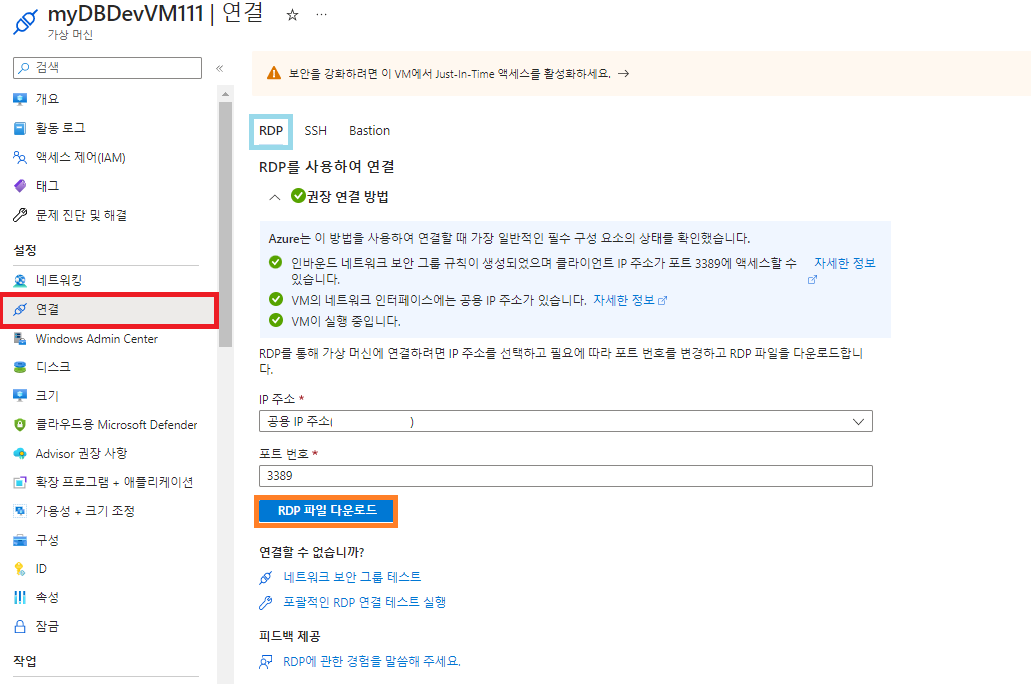Click the 개요 overview monitor icon
The image size is (1031, 684).
point(20,99)
